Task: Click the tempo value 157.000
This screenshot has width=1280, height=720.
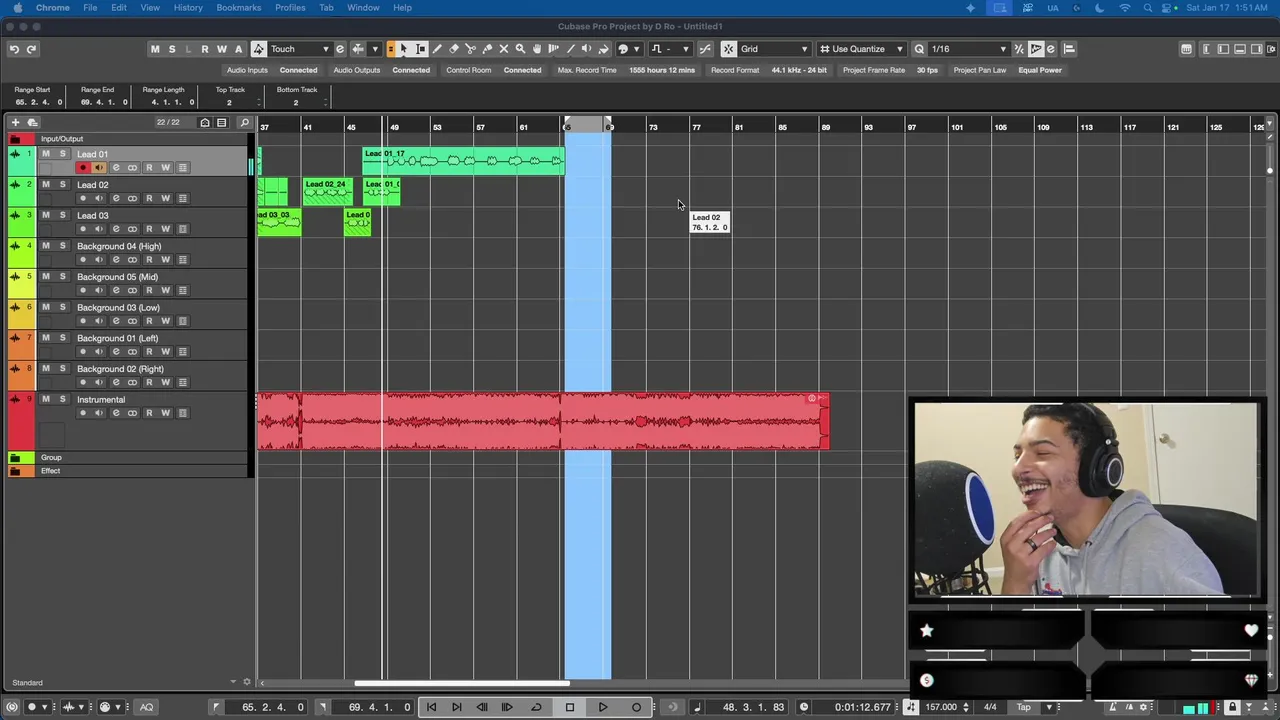Action: (x=941, y=707)
